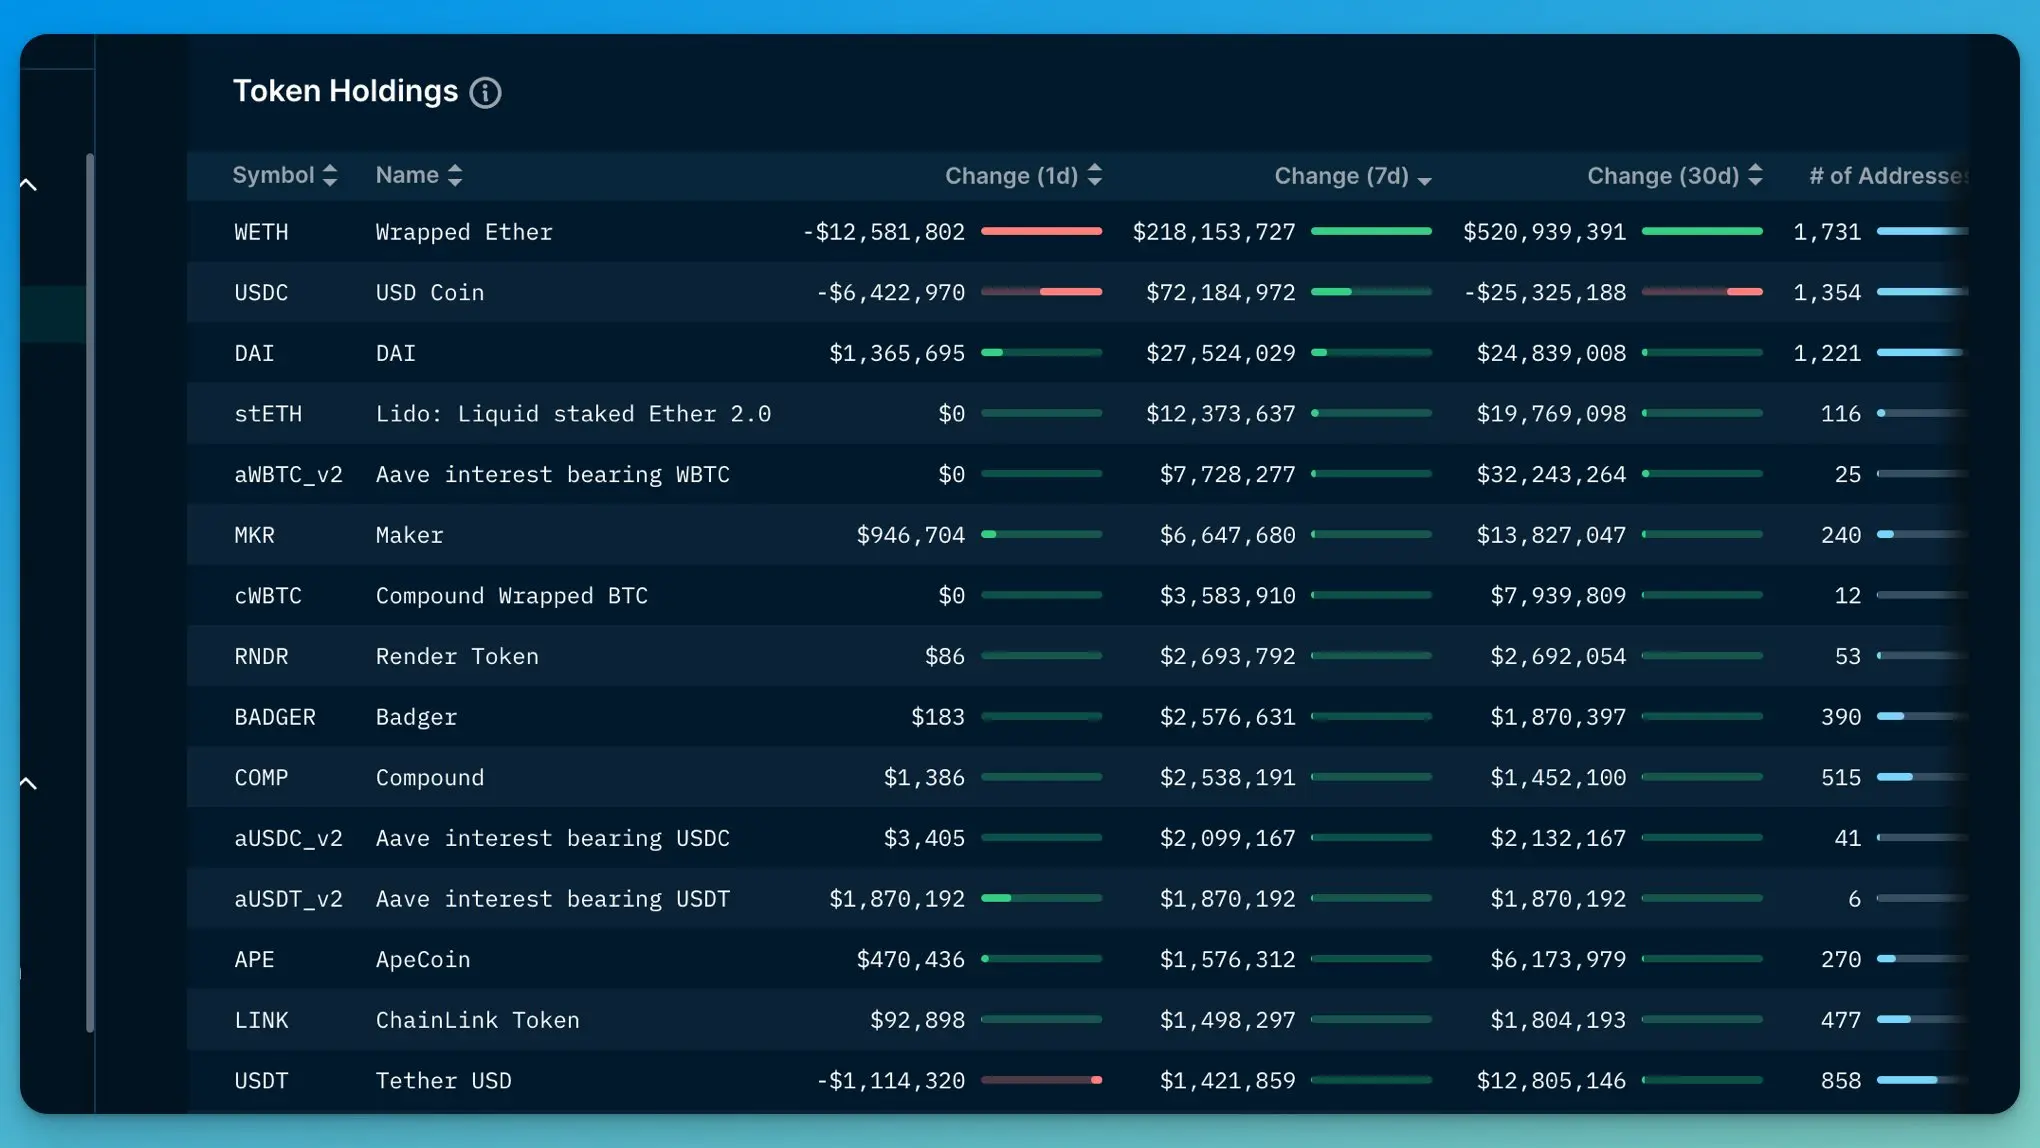Select the DAI symbol cell
The image size is (2040, 1148).
(x=254, y=354)
